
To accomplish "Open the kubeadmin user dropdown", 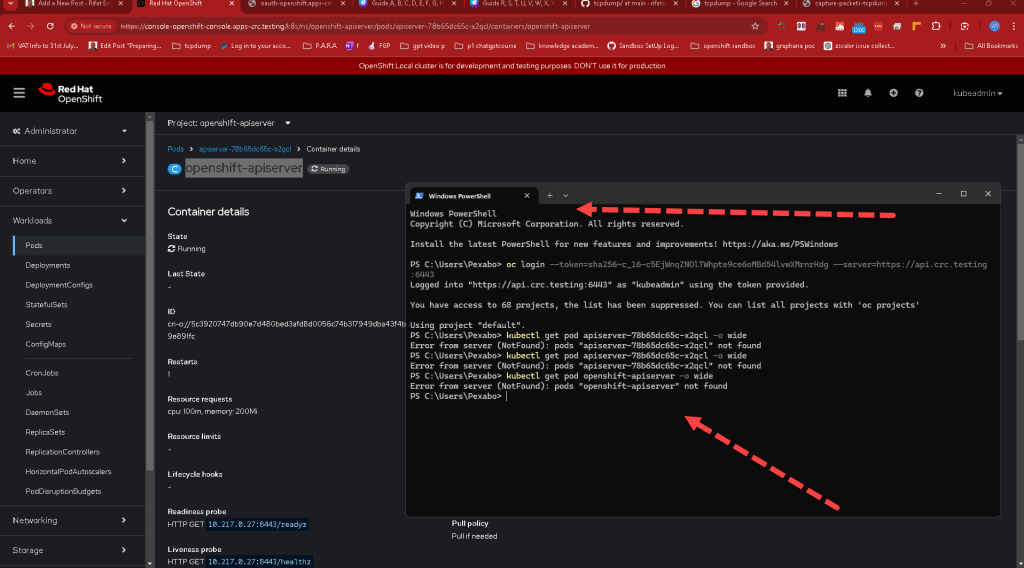I will (978, 93).
